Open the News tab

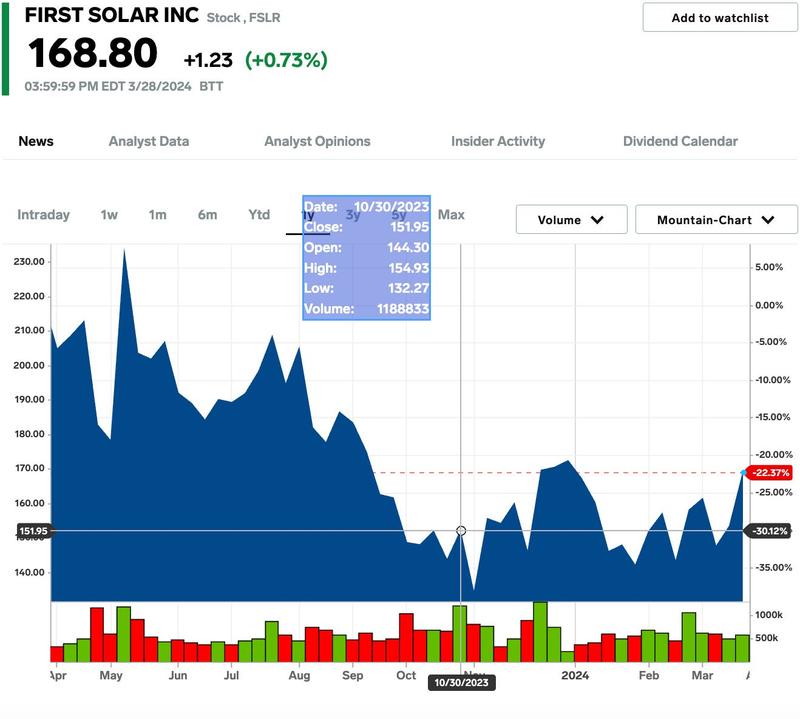click(x=36, y=141)
